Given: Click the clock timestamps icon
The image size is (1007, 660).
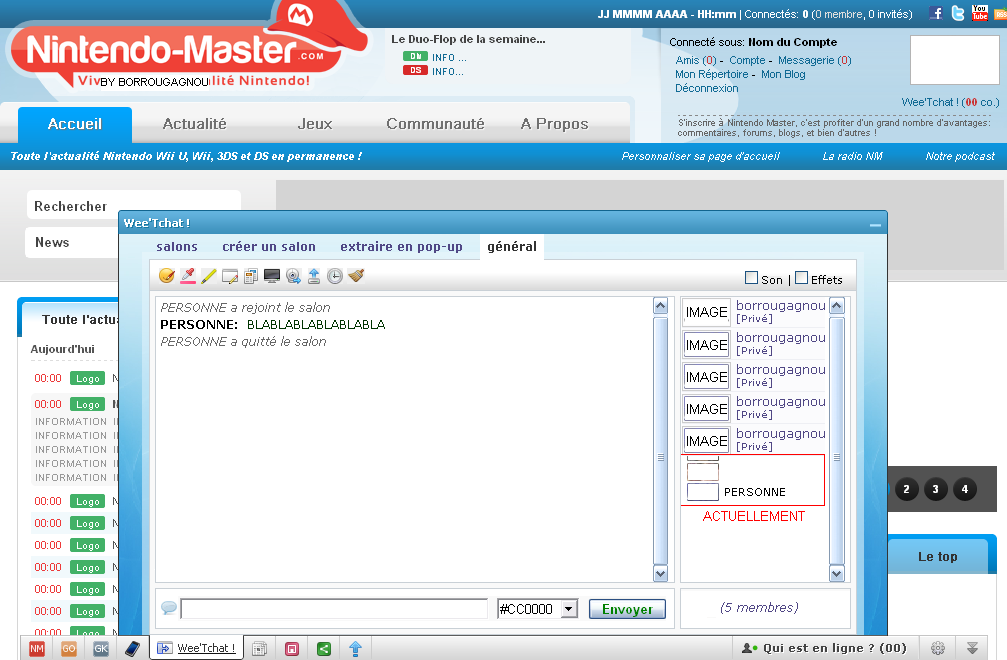Looking at the screenshot, I should pyautogui.click(x=335, y=276).
